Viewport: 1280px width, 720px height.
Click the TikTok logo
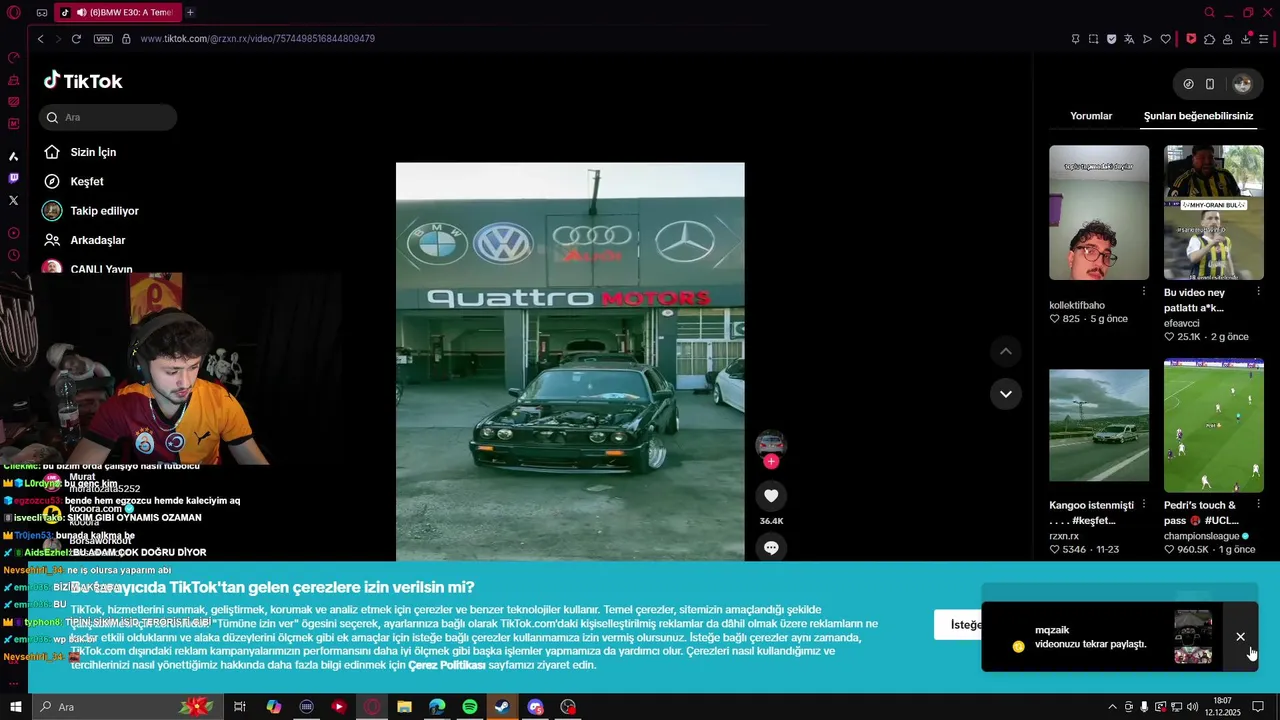click(x=83, y=81)
